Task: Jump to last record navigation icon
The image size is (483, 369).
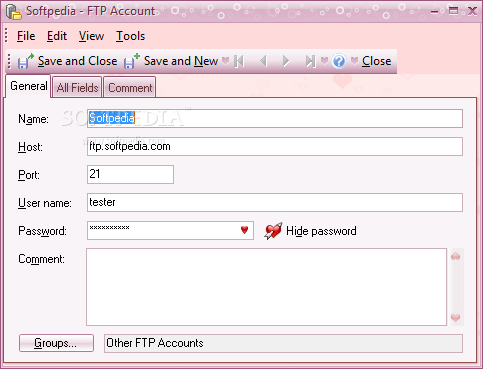Action: pyautogui.click(x=311, y=61)
